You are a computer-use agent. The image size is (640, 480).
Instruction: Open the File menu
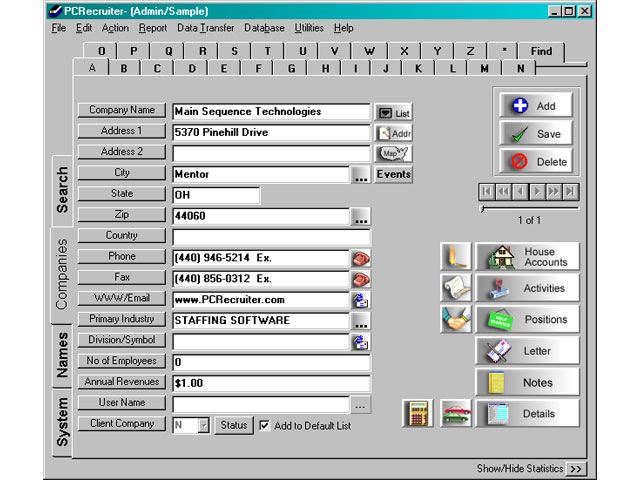click(x=58, y=28)
